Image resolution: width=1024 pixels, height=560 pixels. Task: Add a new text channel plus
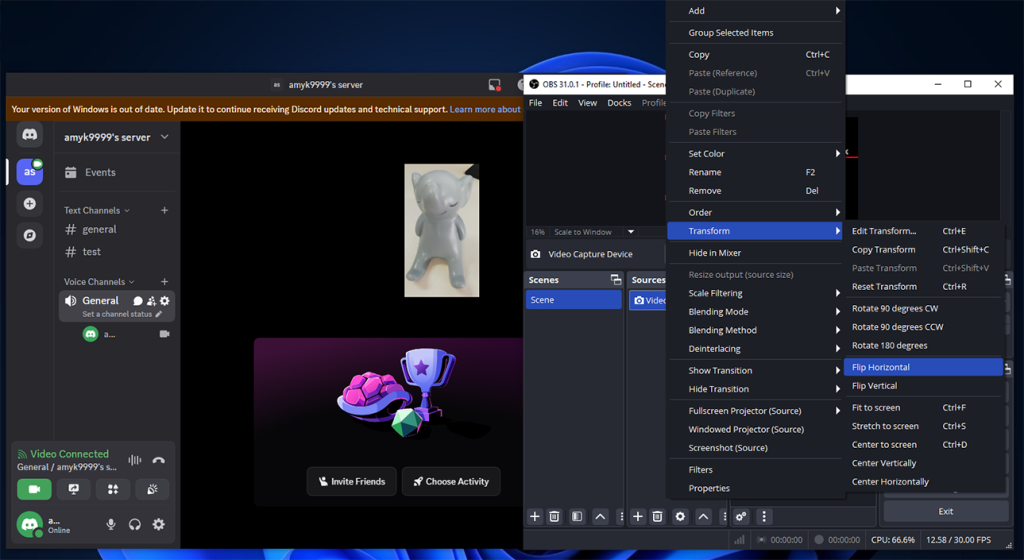pos(165,210)
